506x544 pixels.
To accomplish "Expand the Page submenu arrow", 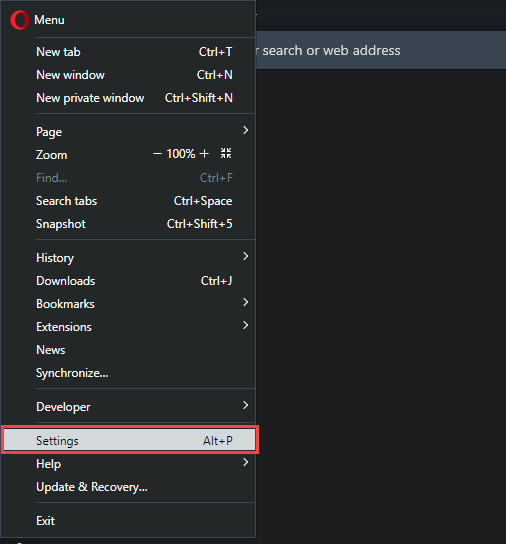I will pos(245,130).
